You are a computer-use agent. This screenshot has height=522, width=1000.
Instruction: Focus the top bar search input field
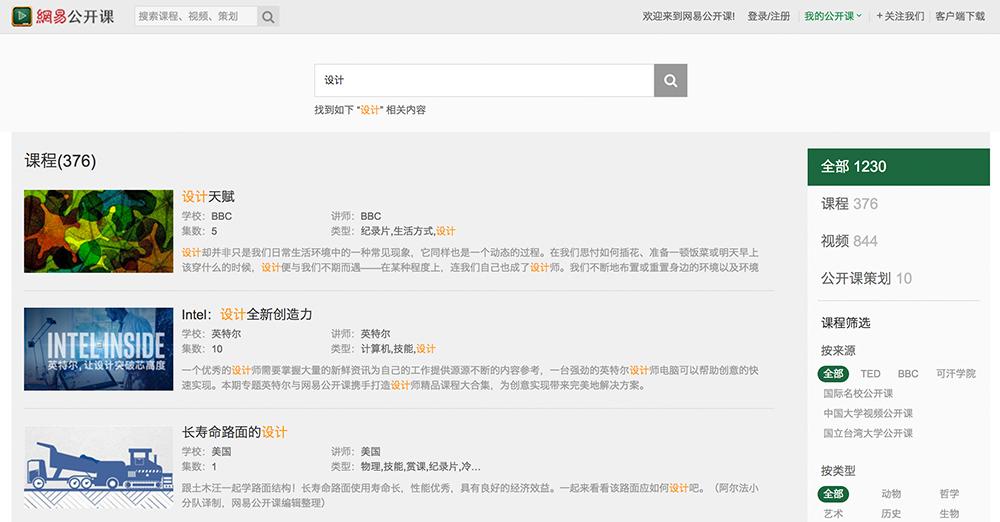[196, 17]
